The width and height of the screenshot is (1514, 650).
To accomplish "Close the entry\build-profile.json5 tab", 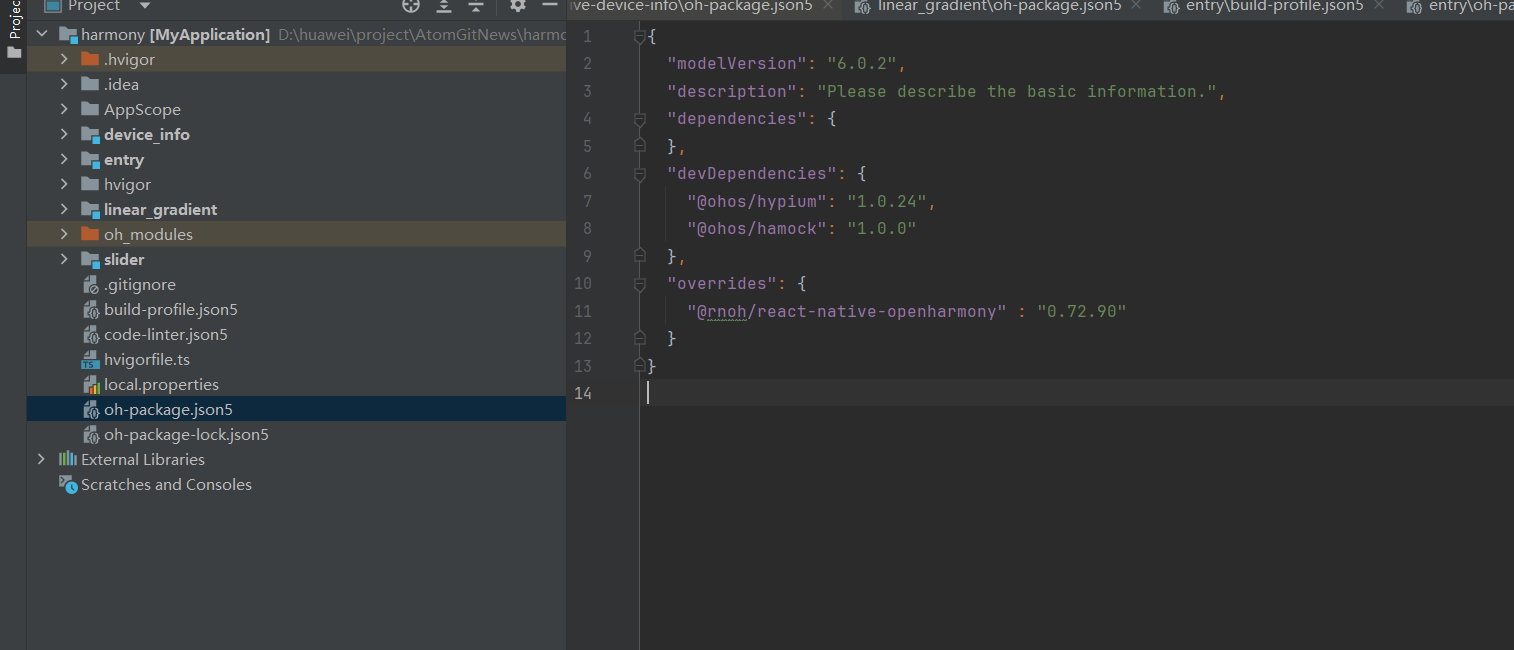I will pyautogui.click(x=1379, y=6).
